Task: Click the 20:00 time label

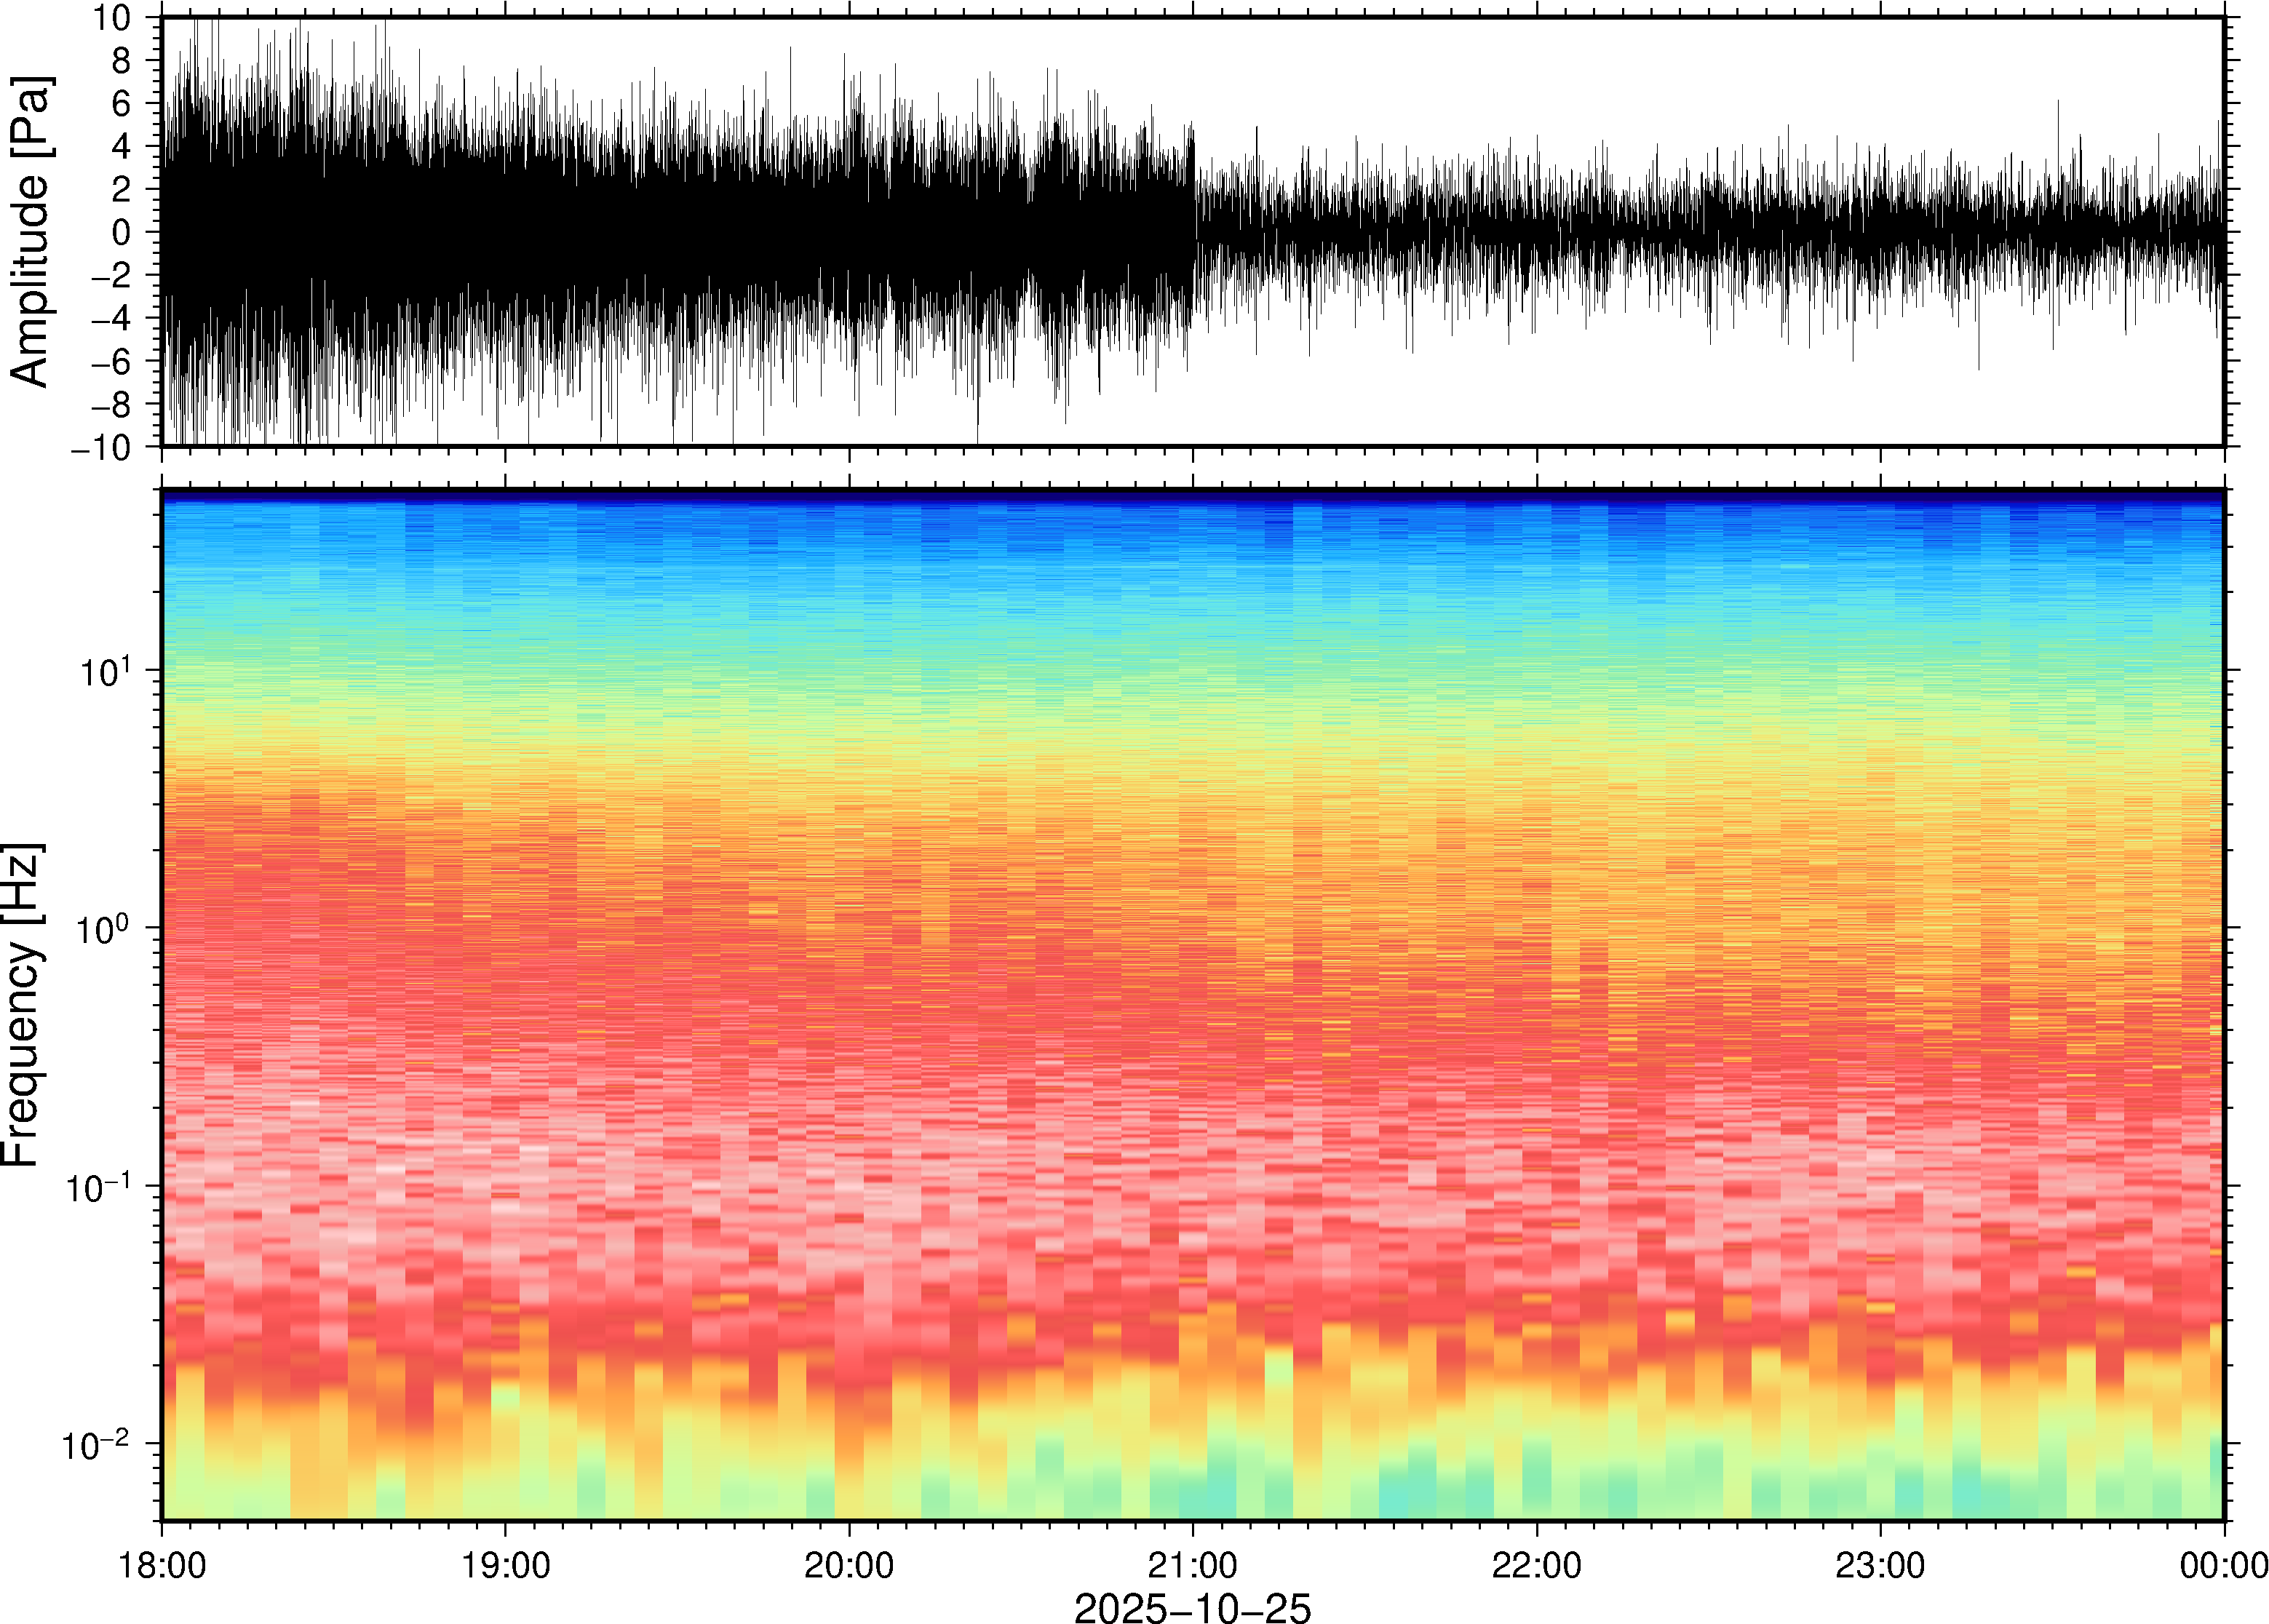Action: click(849, 1564)
